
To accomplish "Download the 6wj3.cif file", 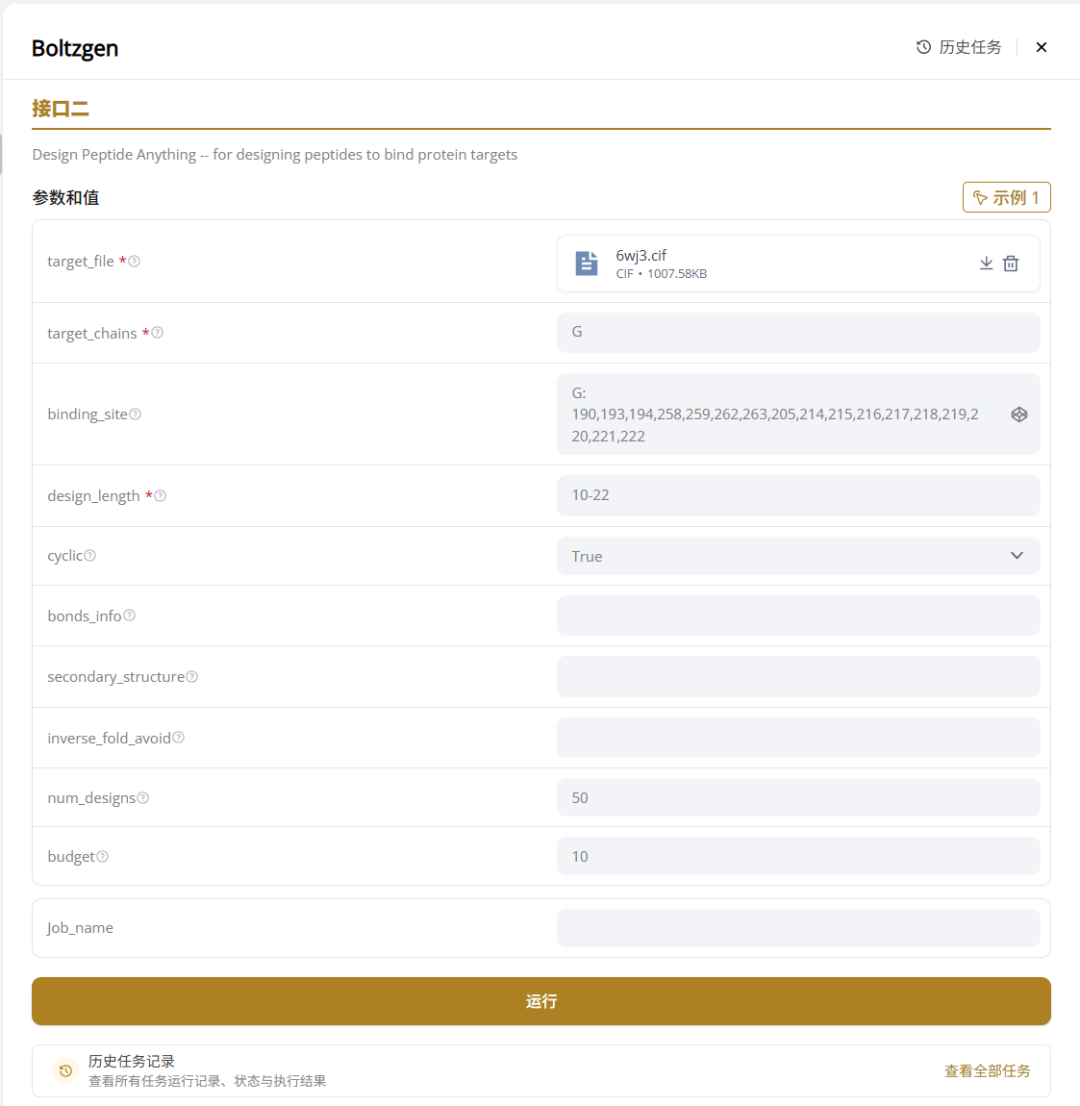I will [986, 262].
